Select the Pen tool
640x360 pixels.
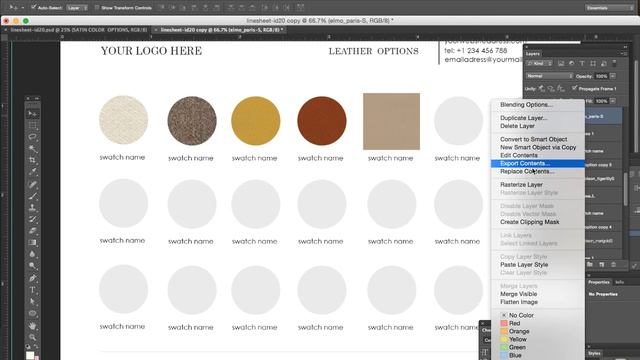33,278
